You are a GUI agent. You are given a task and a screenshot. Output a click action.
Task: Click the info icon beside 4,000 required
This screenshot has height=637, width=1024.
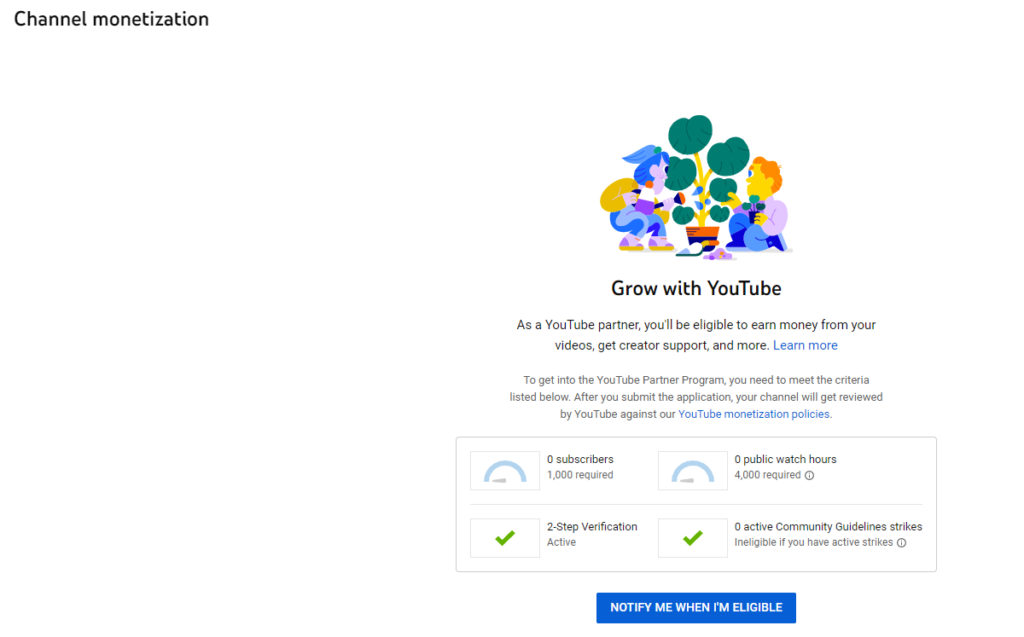point(809,476)
